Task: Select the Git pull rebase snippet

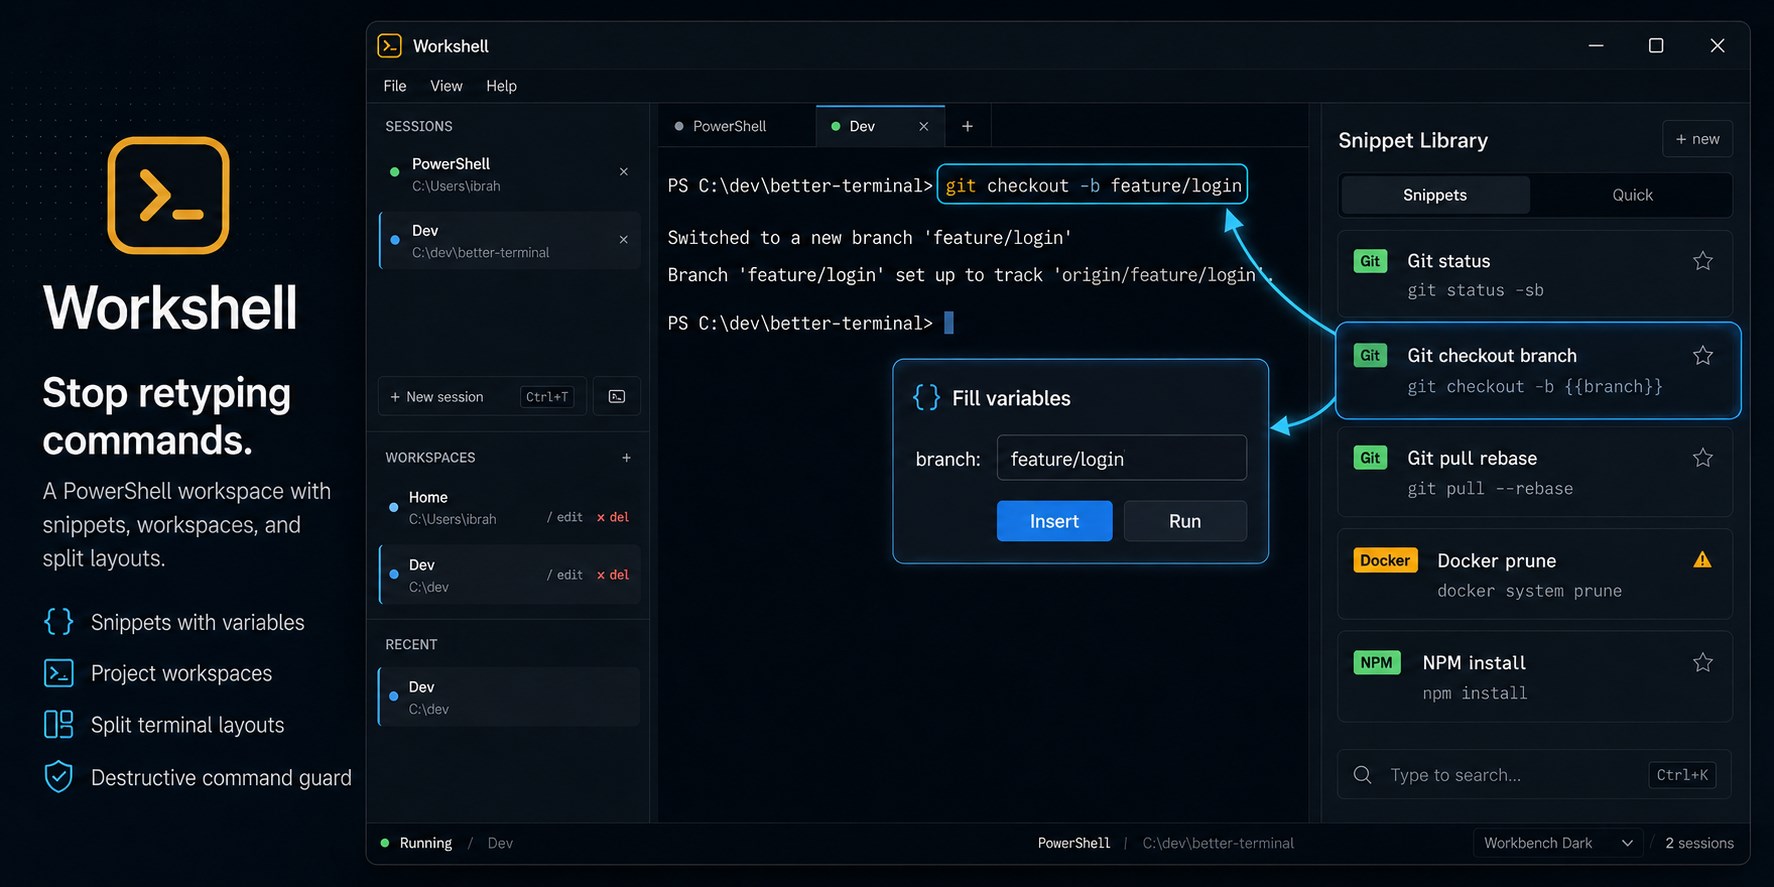Action: pos(1535,472)
